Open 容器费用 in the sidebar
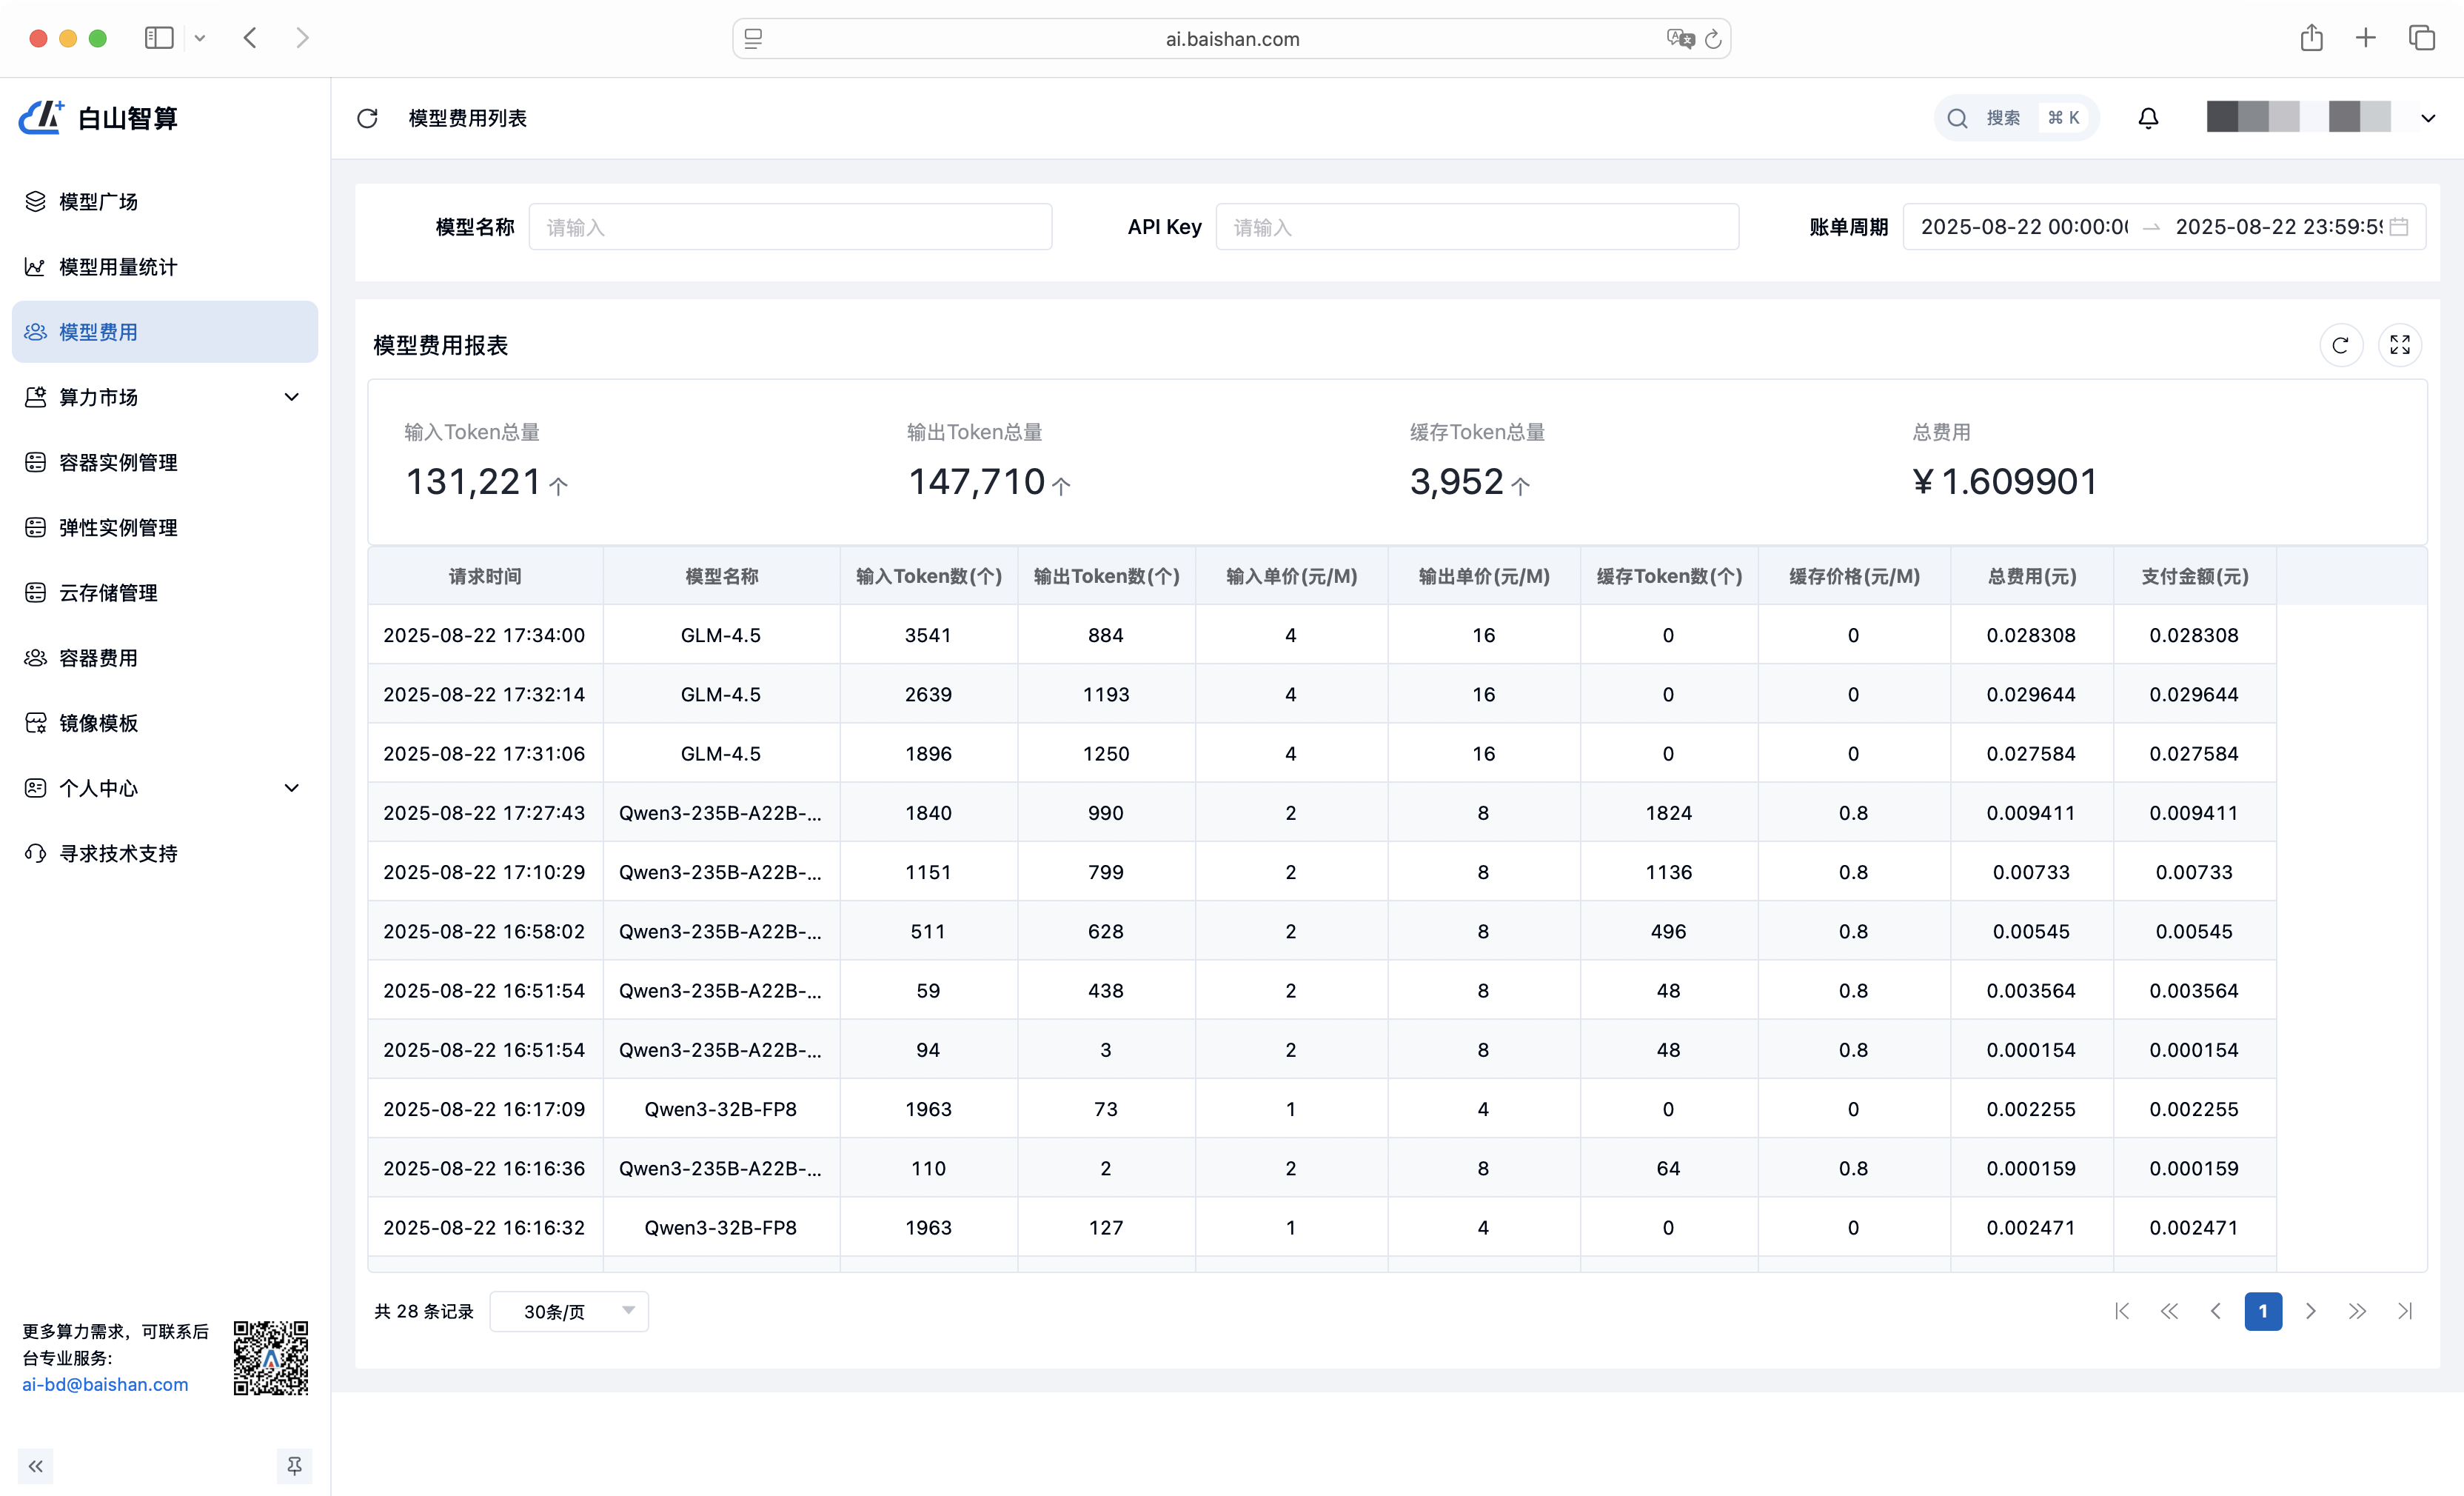 coord(98,658)
